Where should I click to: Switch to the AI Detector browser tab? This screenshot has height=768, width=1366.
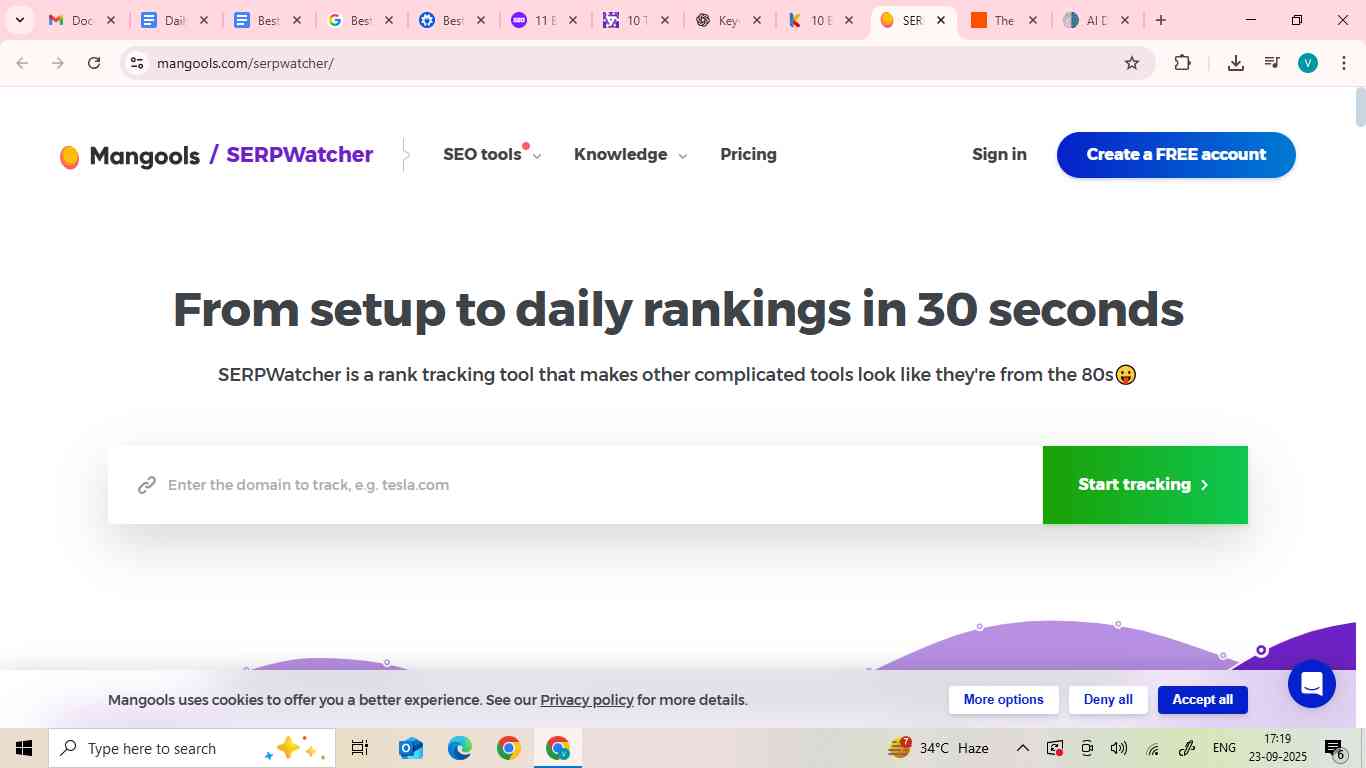[x=1087, y=19]
